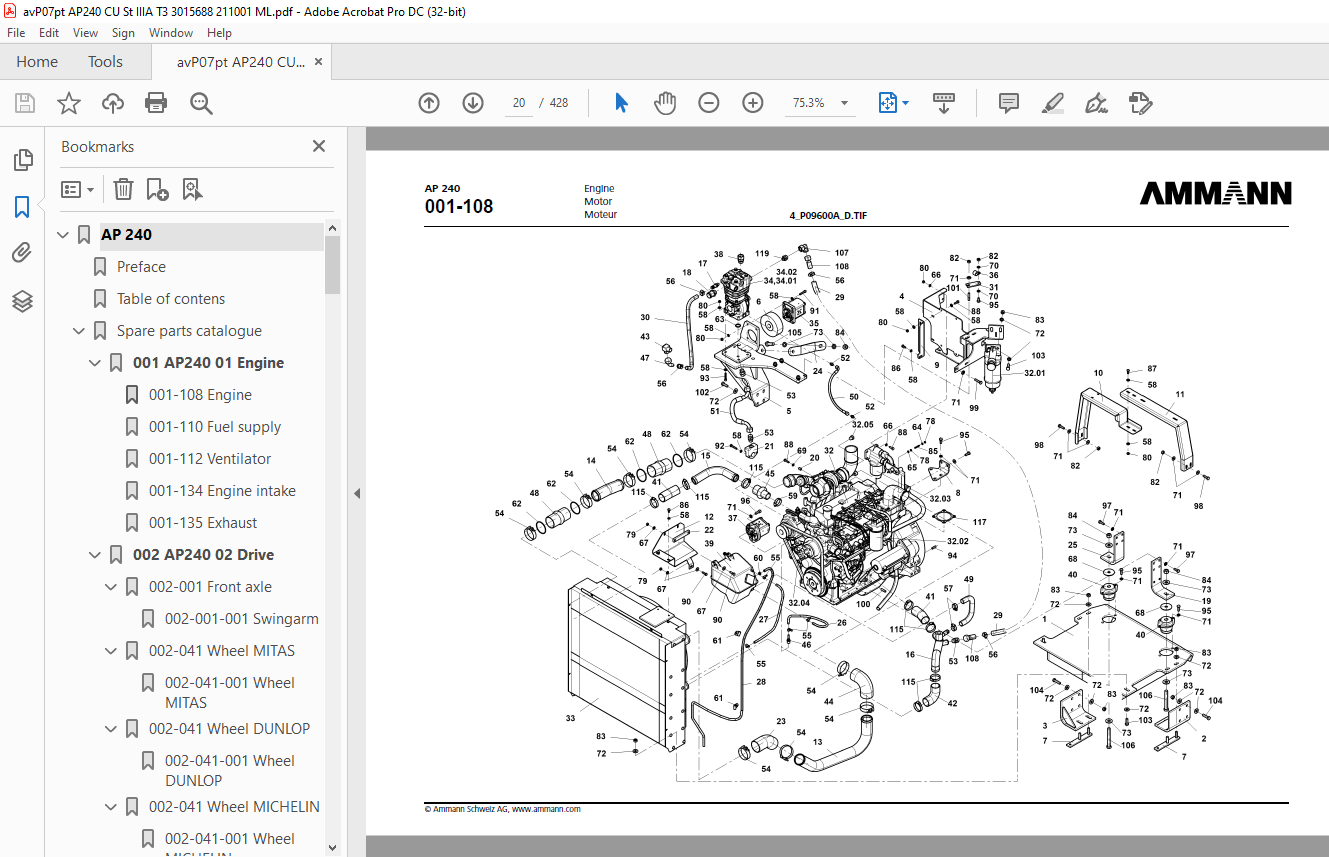
Task: Open the Table of contens bookmark
Action: 171,299
